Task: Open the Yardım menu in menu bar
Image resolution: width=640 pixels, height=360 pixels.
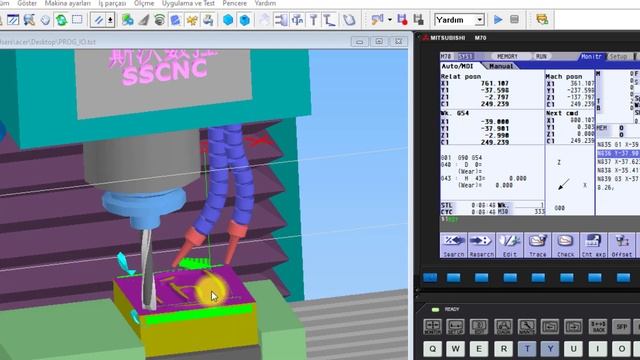Action: pos(265,3)
